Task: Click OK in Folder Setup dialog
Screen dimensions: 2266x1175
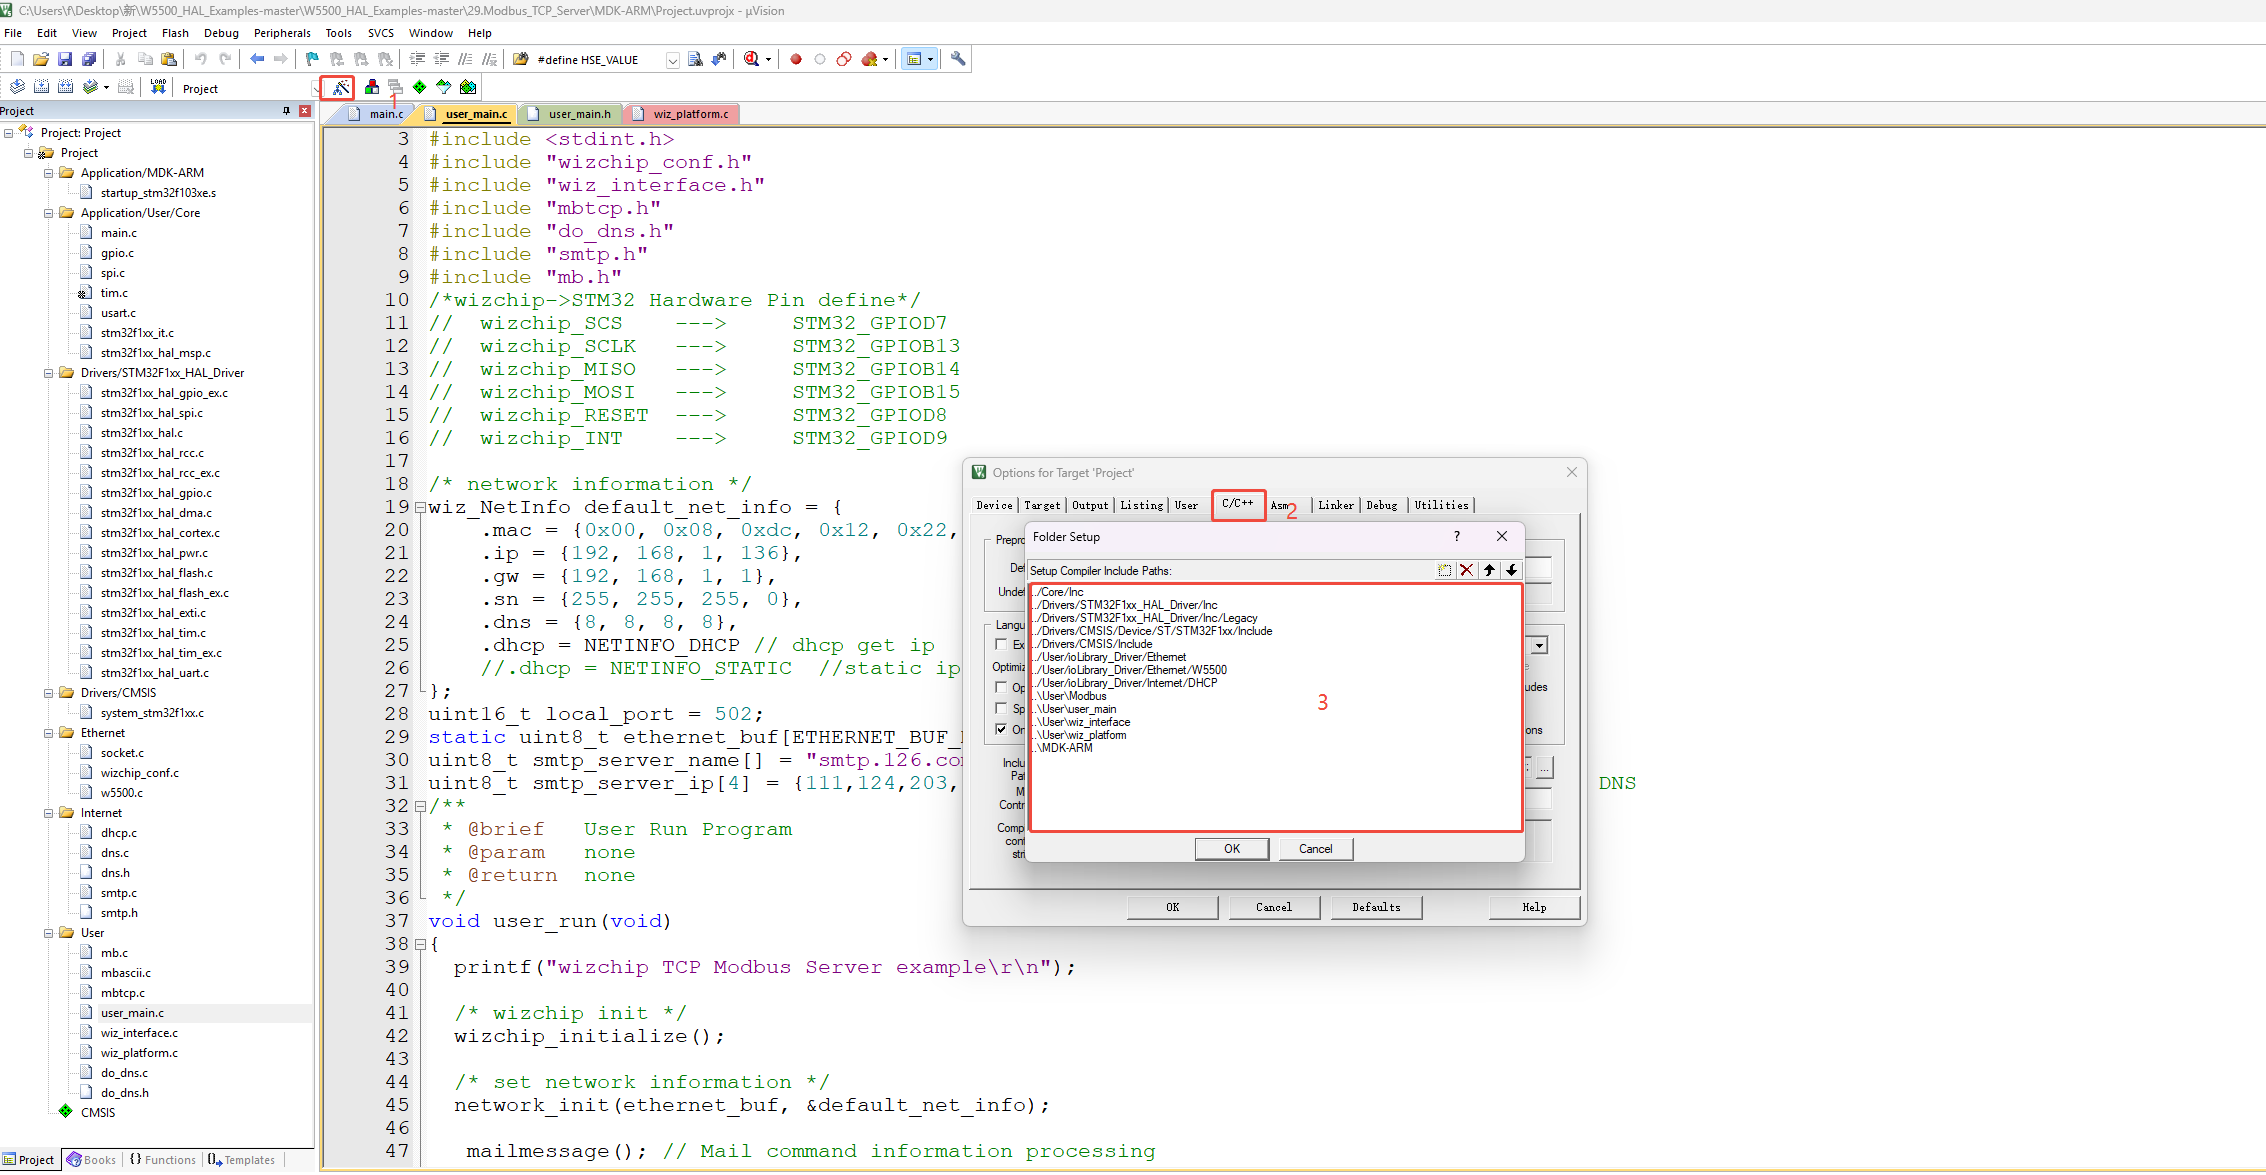Action: tap(1231, 849)
